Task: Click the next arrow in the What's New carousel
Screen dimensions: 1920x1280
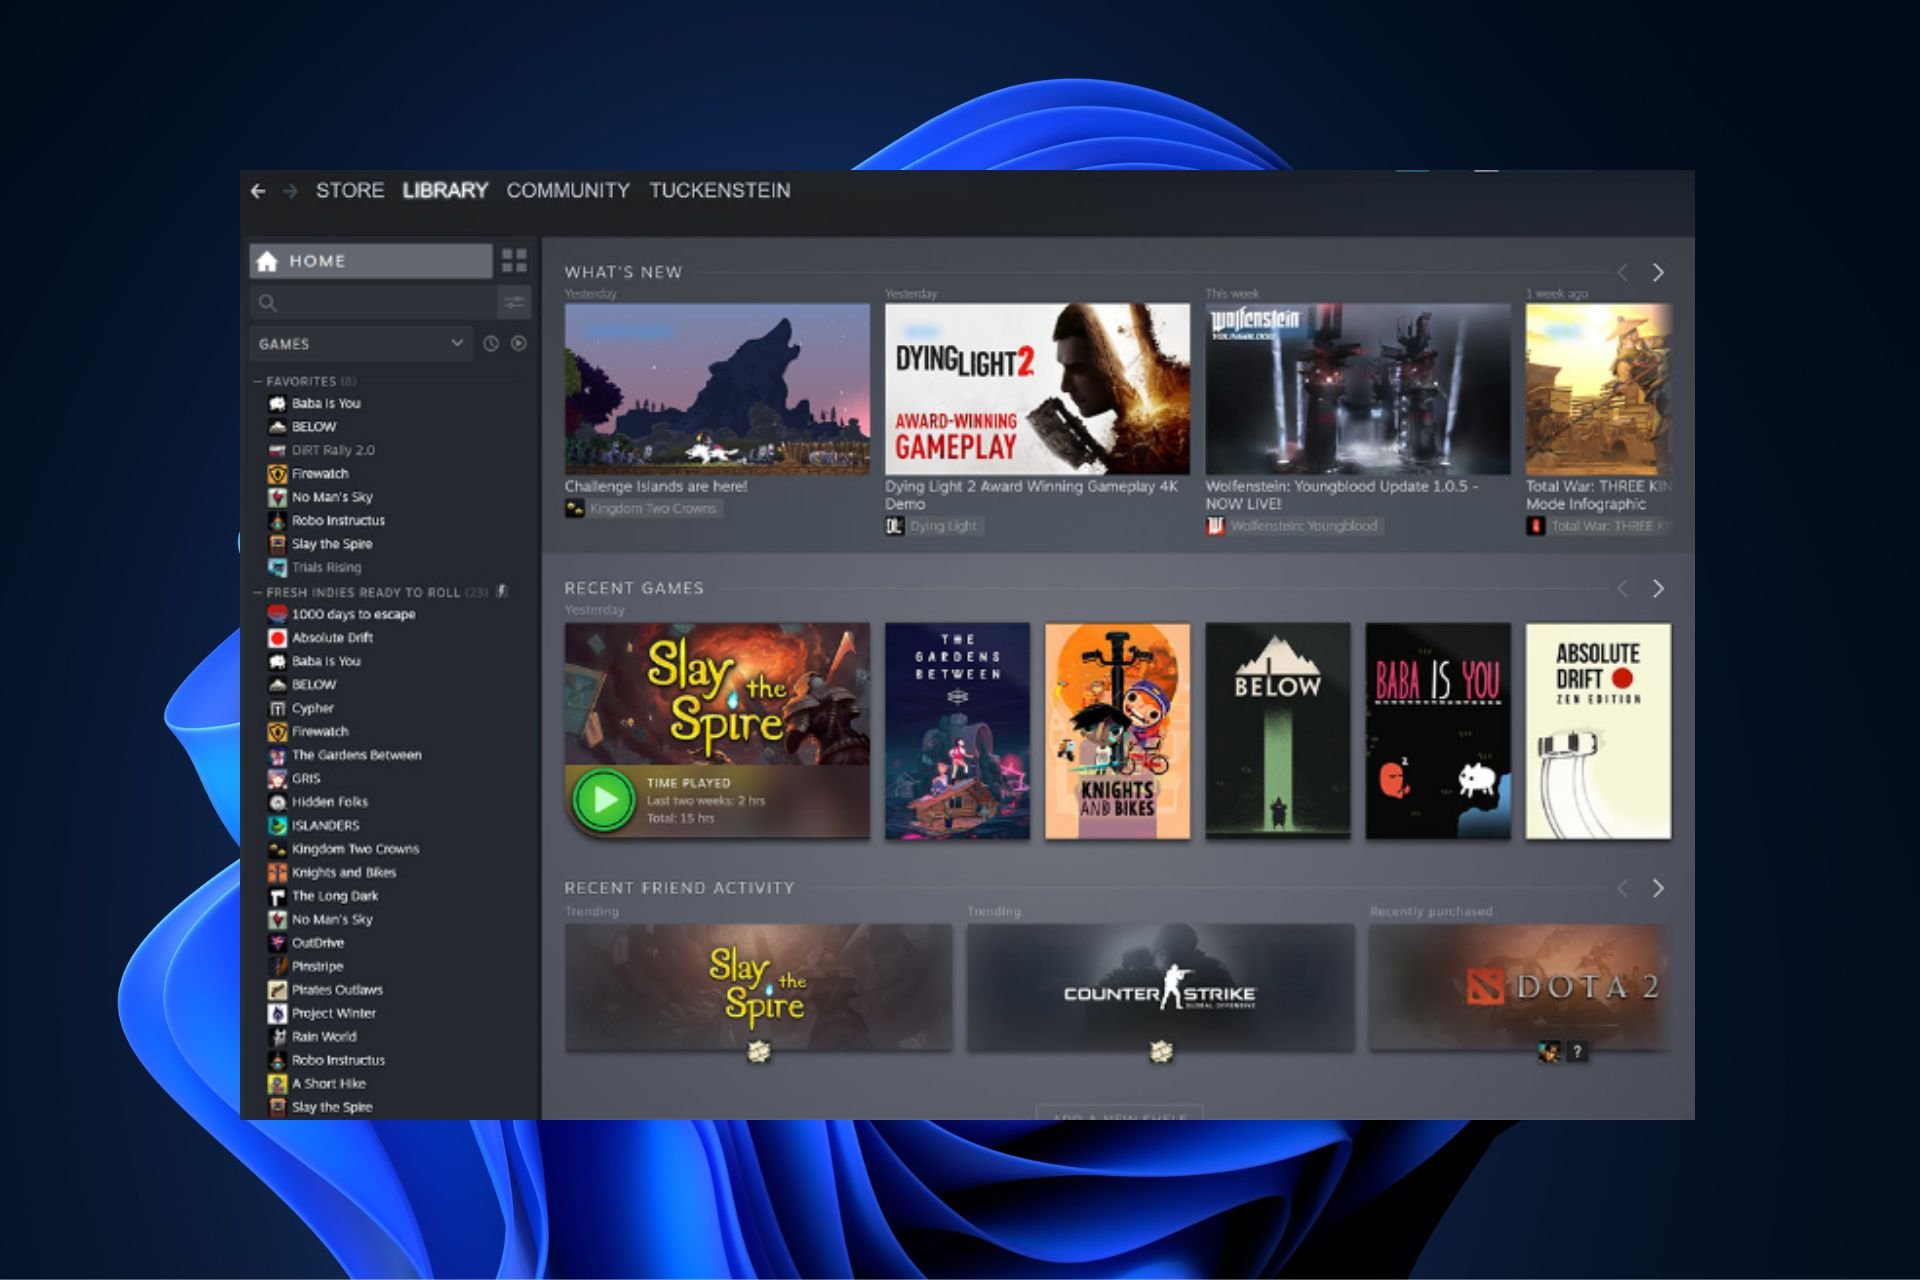Action: 1657,272
